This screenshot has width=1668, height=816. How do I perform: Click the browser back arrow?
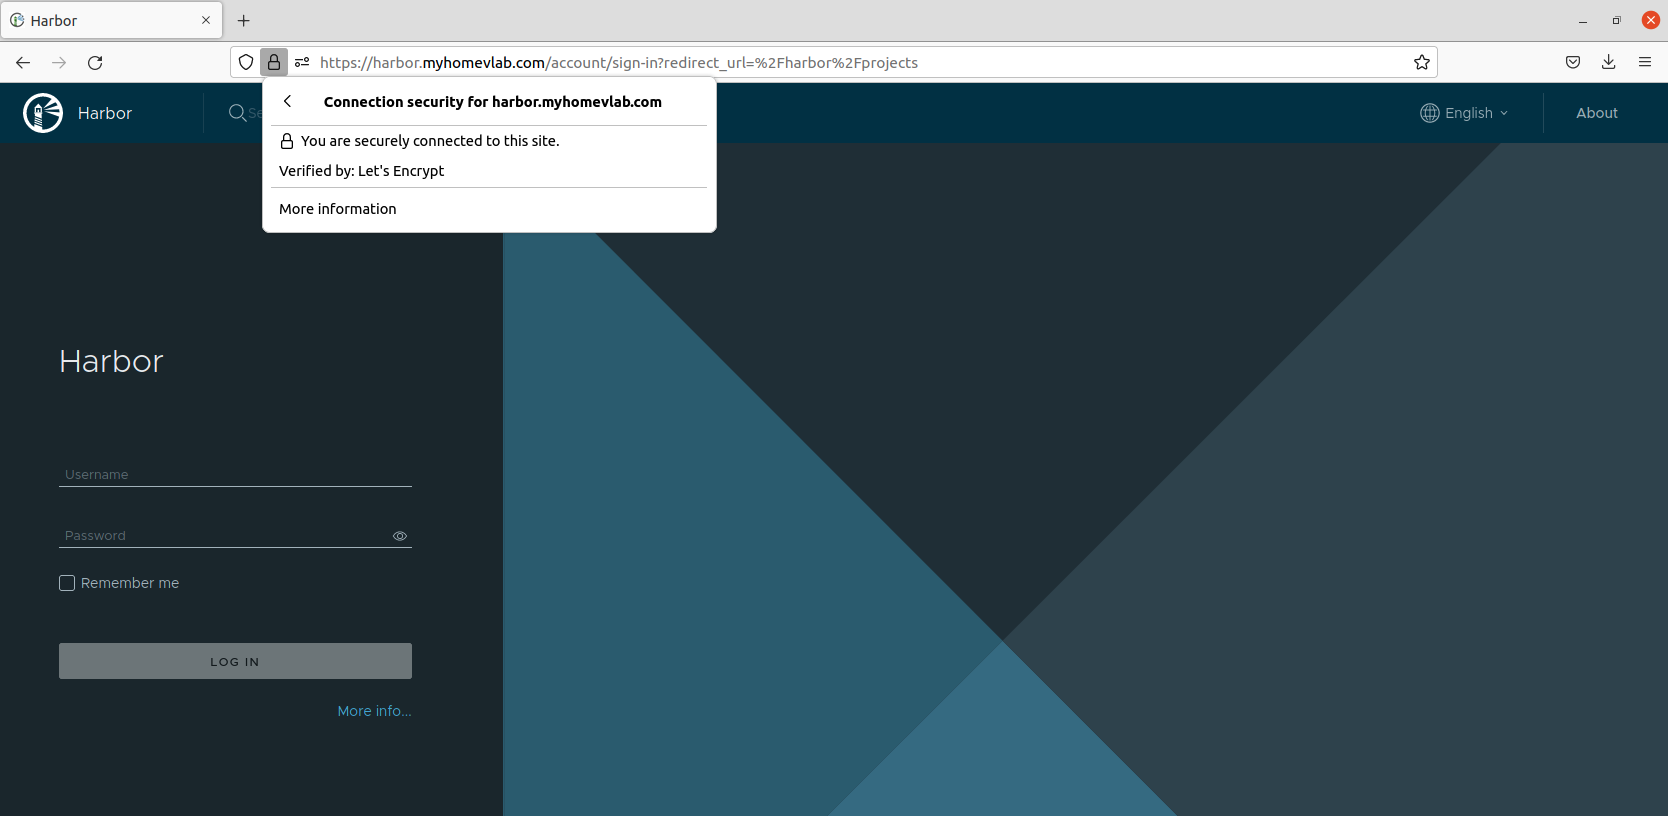(23, 62)
